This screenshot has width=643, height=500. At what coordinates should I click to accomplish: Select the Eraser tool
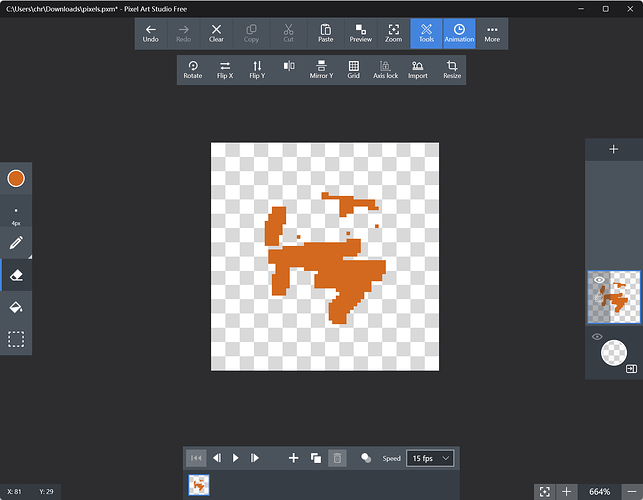(16, 275)
